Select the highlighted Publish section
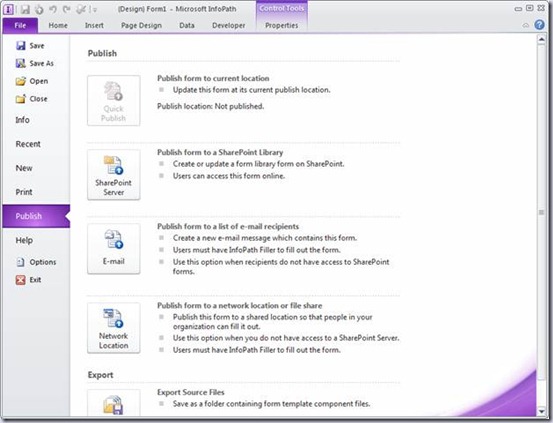Image resolution: width=553 pixels, height=423 pixels. pos(36,216)
